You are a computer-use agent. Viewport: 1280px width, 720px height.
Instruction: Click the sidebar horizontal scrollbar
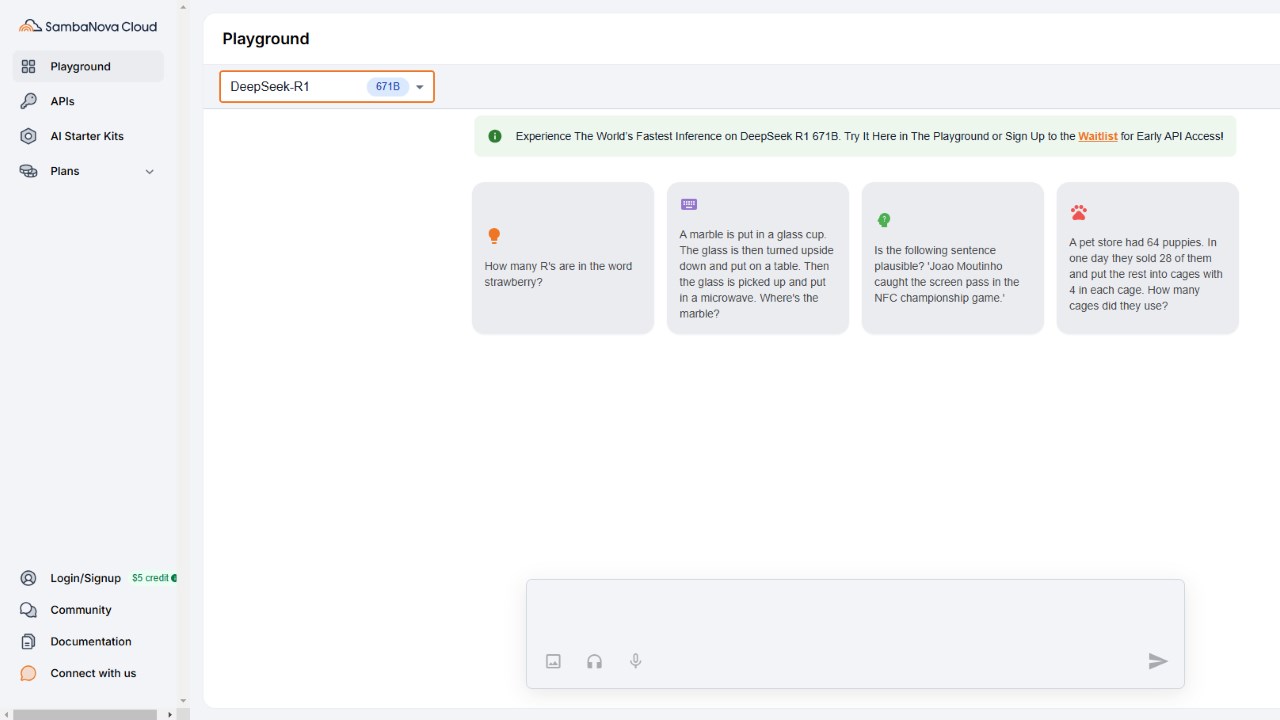(x=85, y=715)
